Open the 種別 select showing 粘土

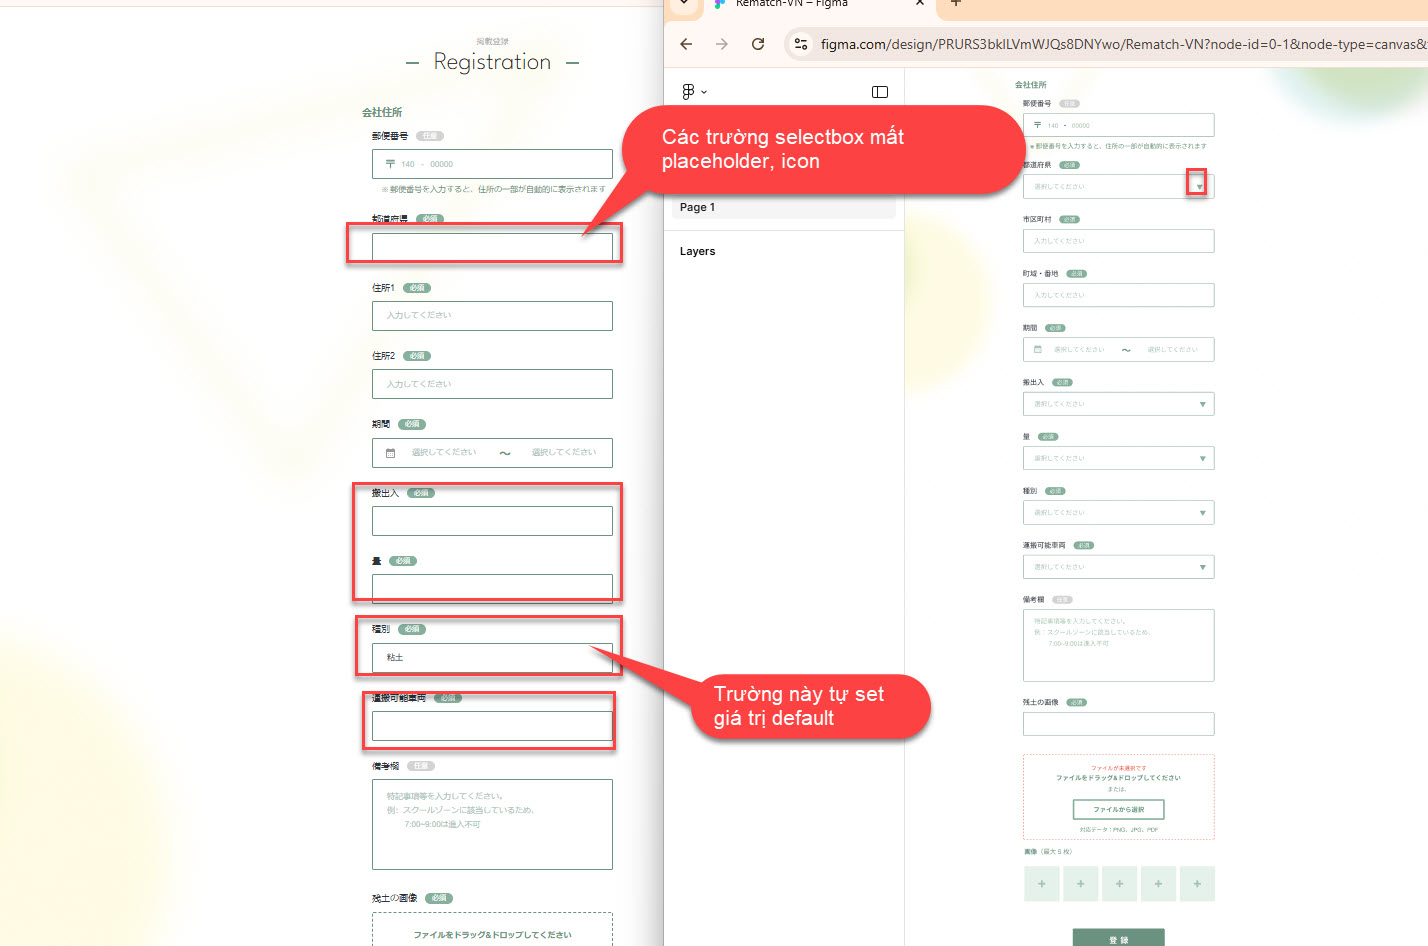click(492, 658)
